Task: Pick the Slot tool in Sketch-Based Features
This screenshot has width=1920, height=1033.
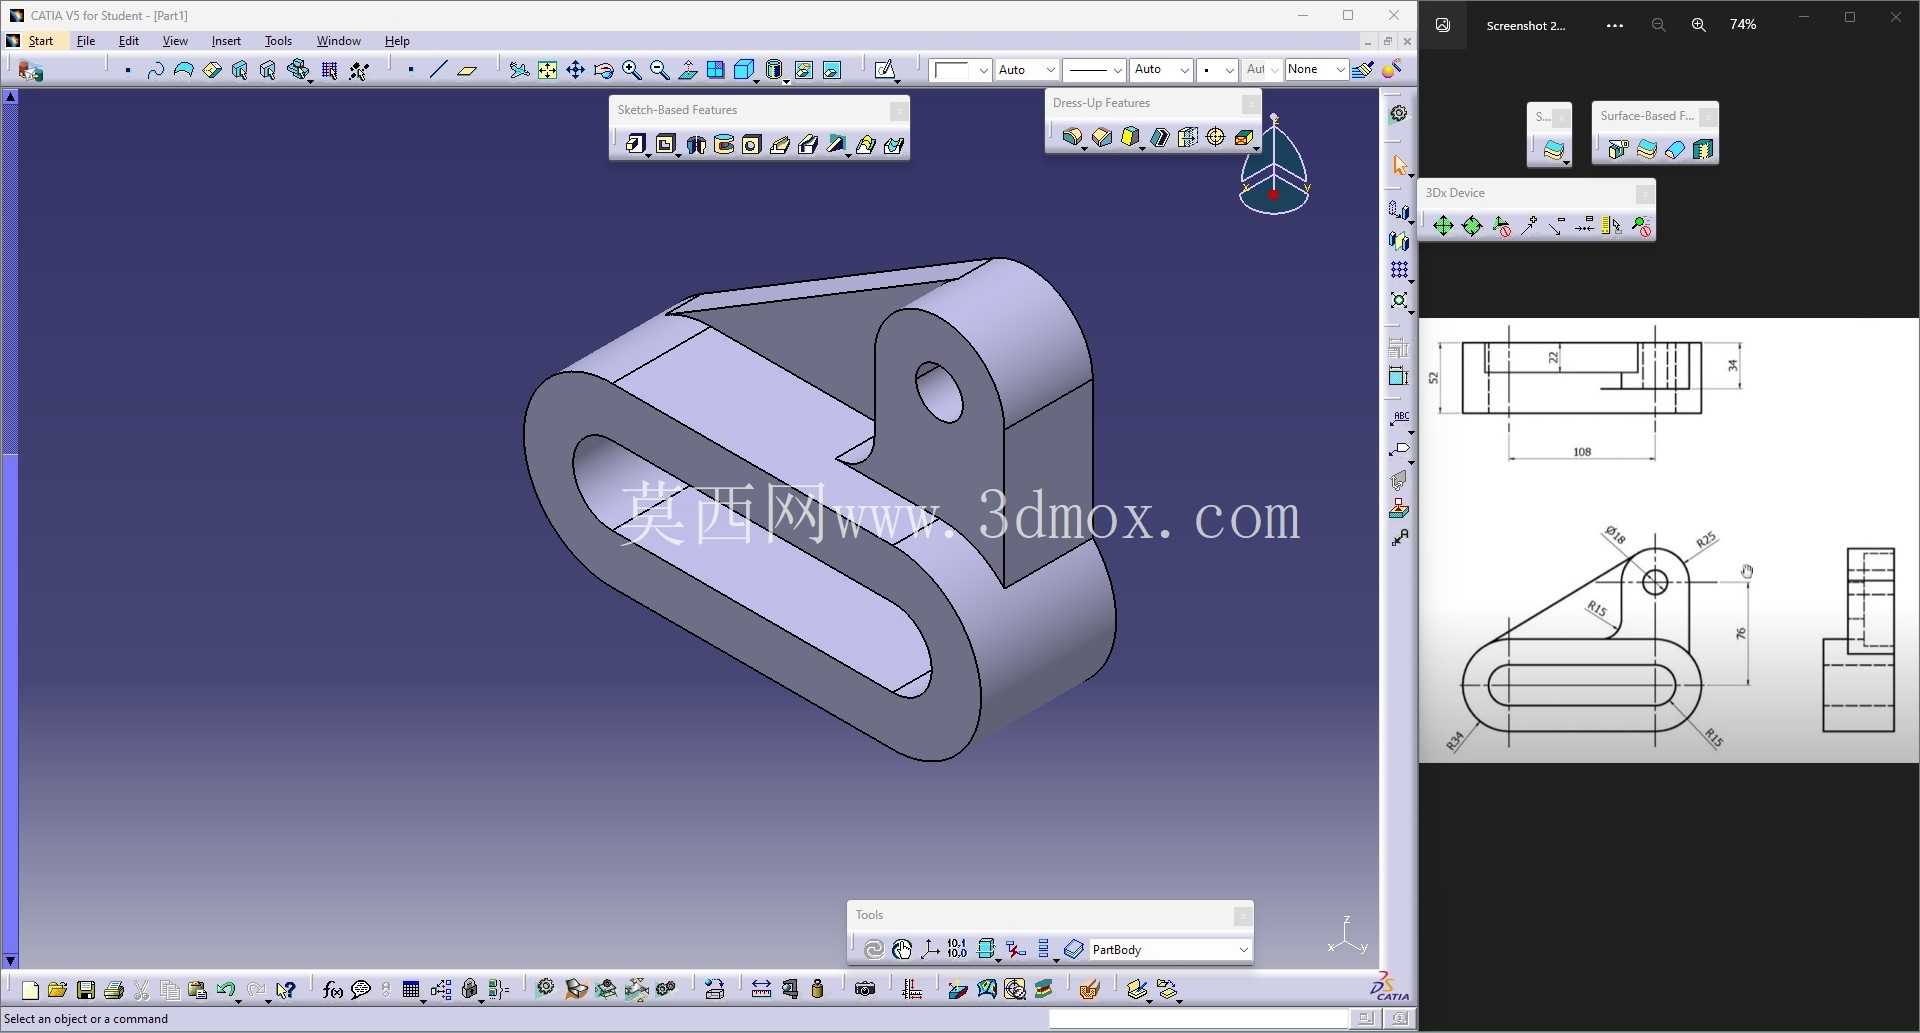Action: [808, 145]
